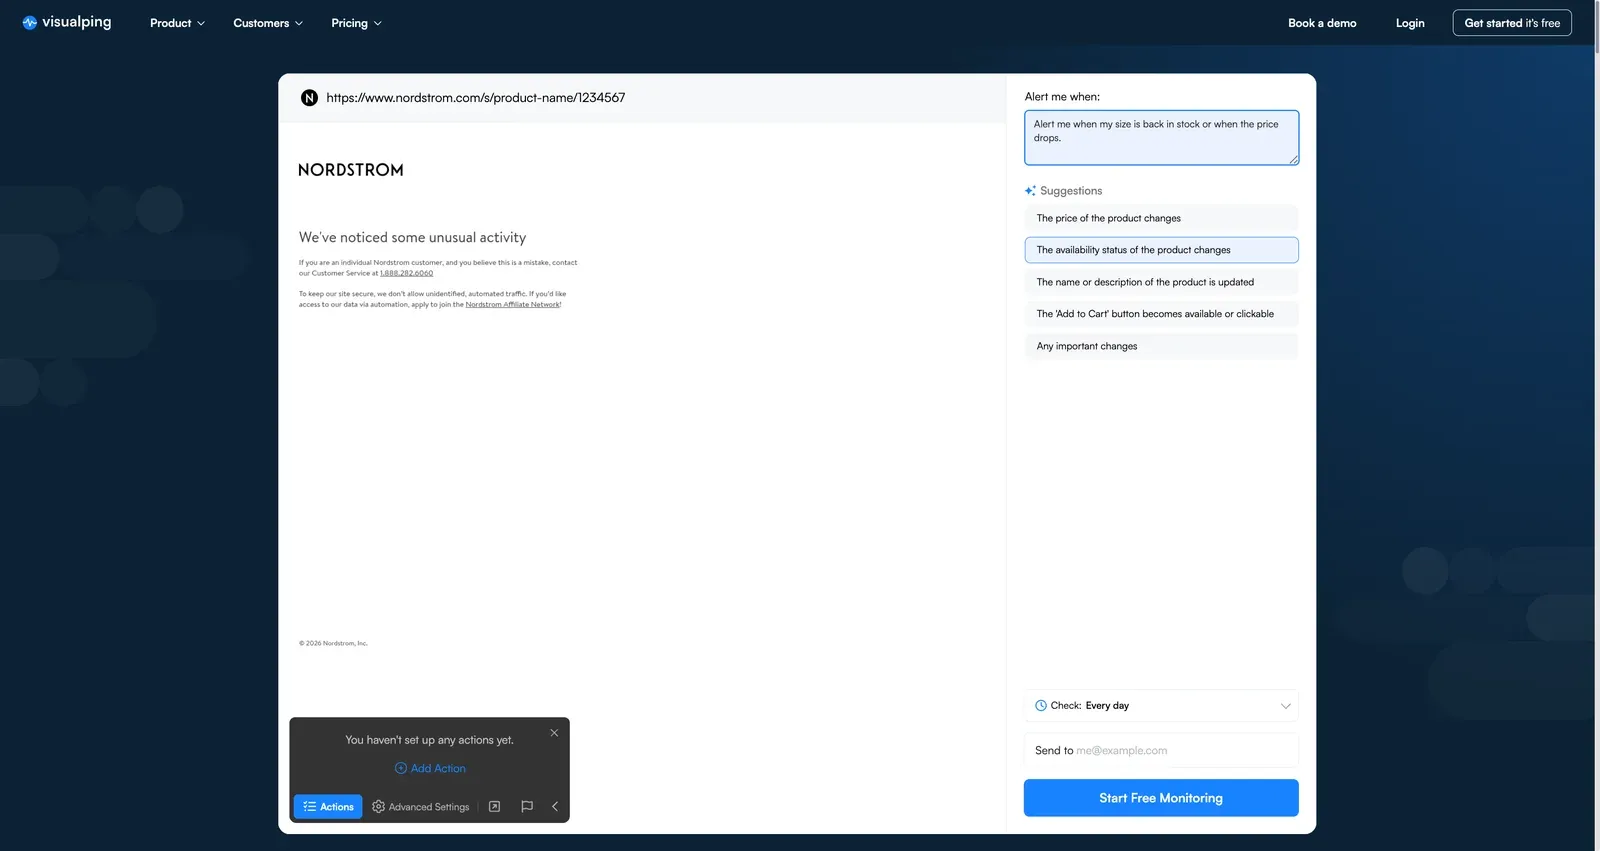Click Add Action plus icon
The image size is (1600, 851).
point(401,768)
